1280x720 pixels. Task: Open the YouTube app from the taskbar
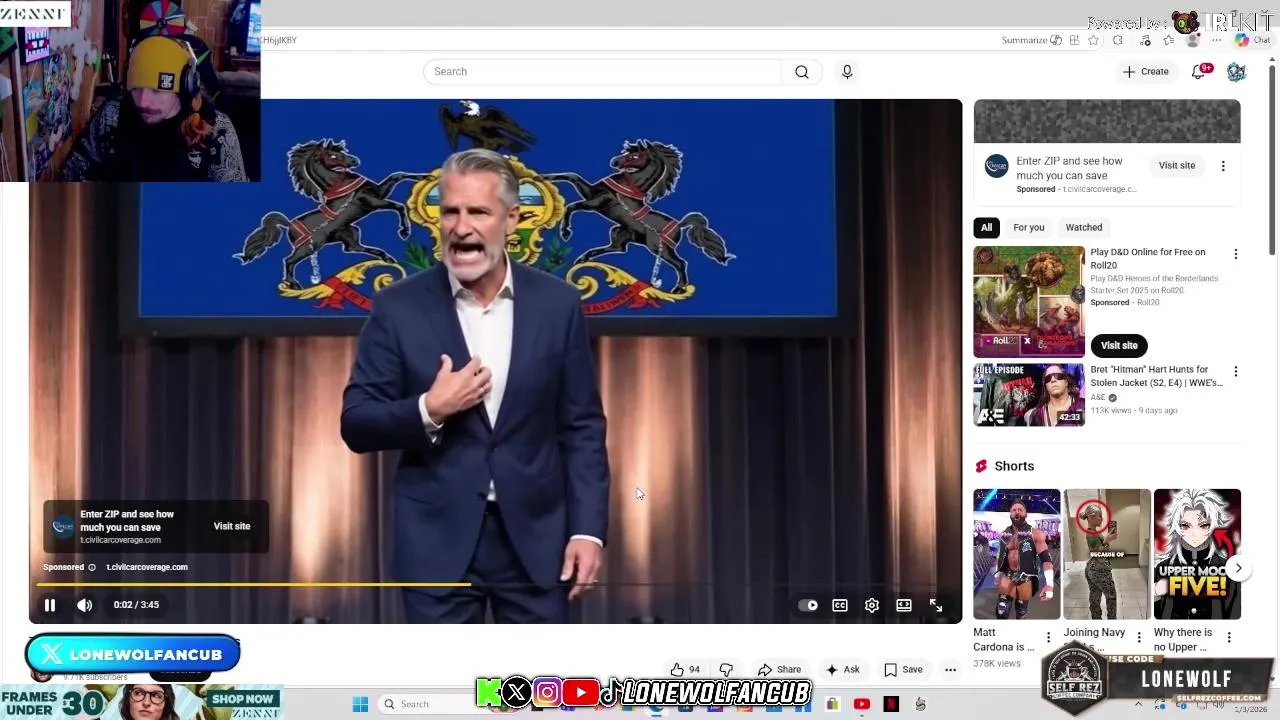click(x=862, y=704)
